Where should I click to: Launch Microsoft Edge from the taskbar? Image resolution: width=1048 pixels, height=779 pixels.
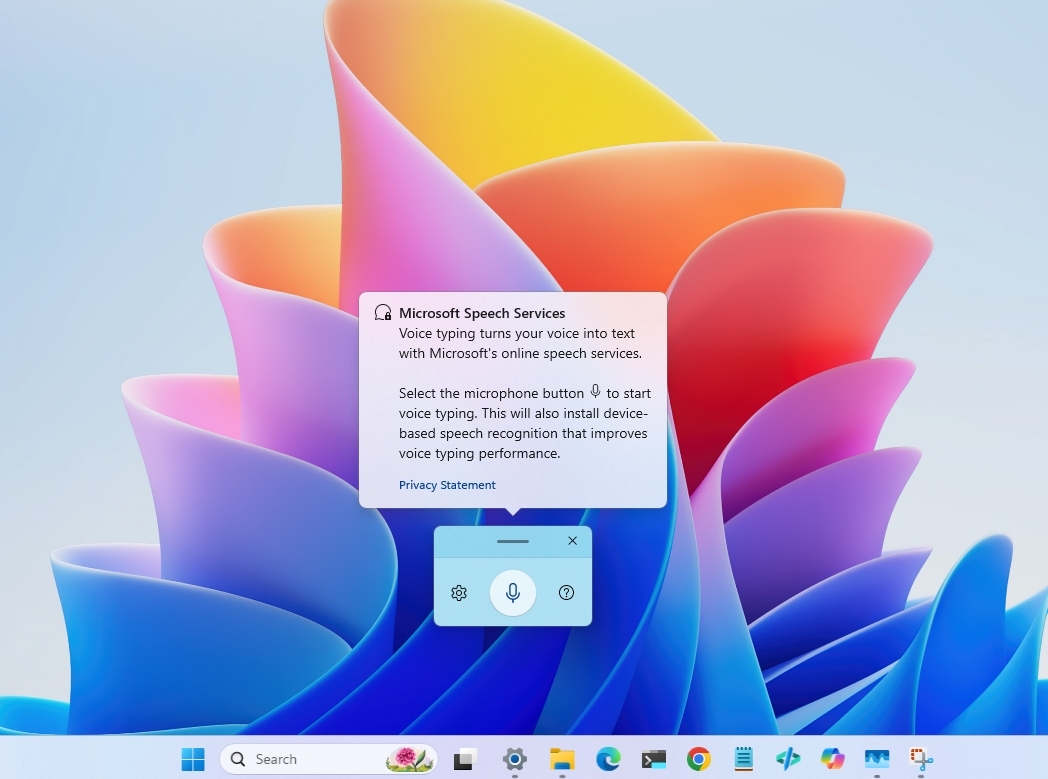pos(608,759)
